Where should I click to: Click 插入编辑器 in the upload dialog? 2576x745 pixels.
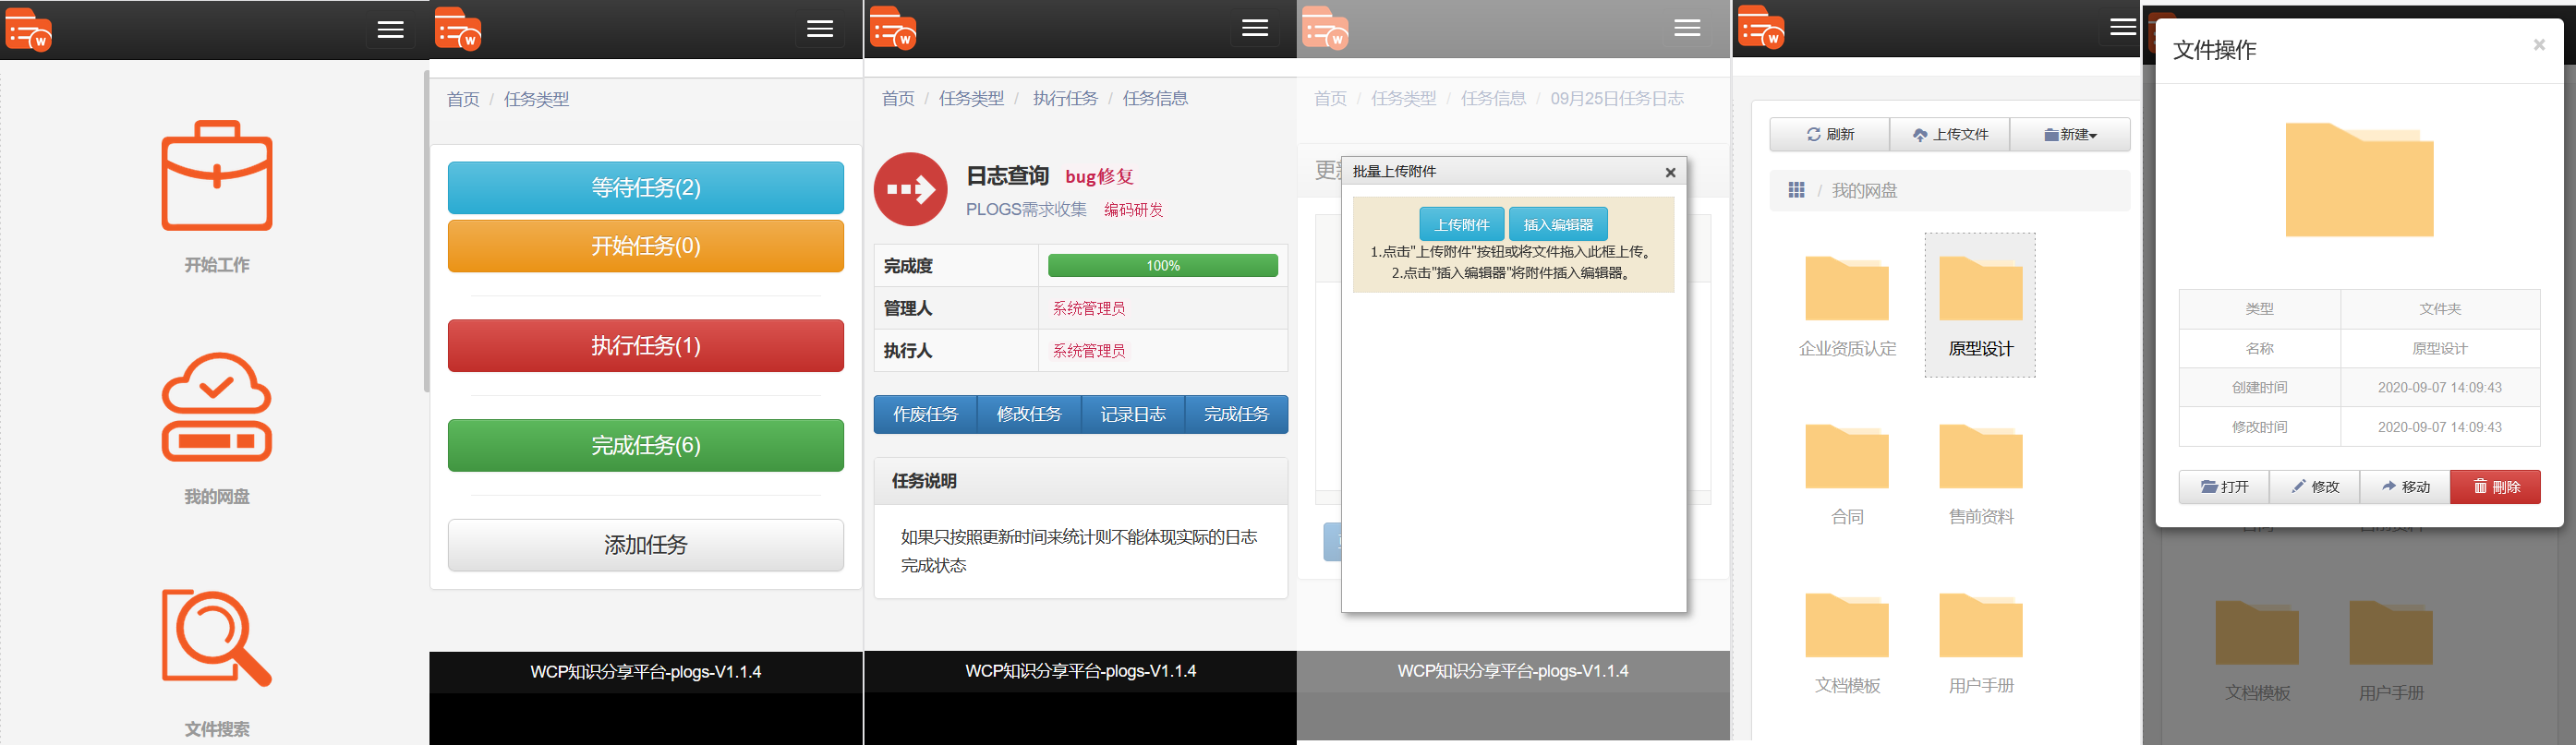[x=1558, y=225]
